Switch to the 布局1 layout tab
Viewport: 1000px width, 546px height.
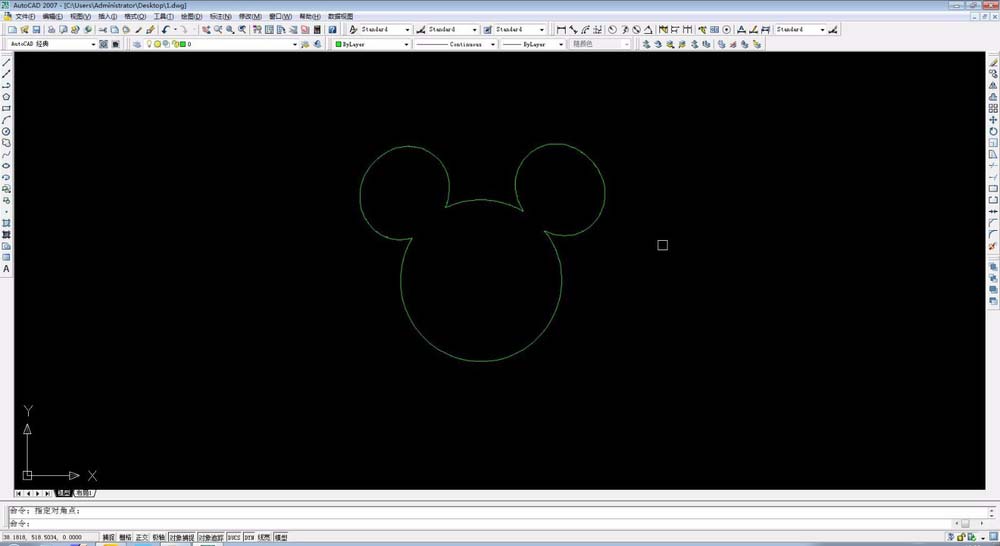click(x=84, y=493)
